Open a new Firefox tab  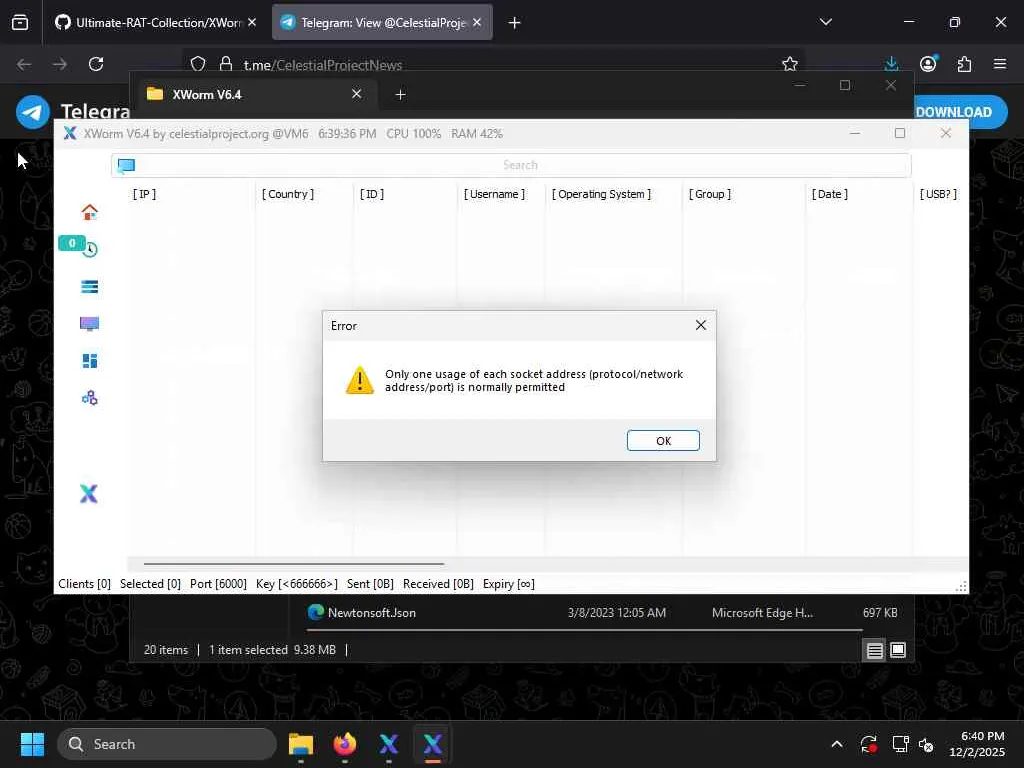[515, 23]
